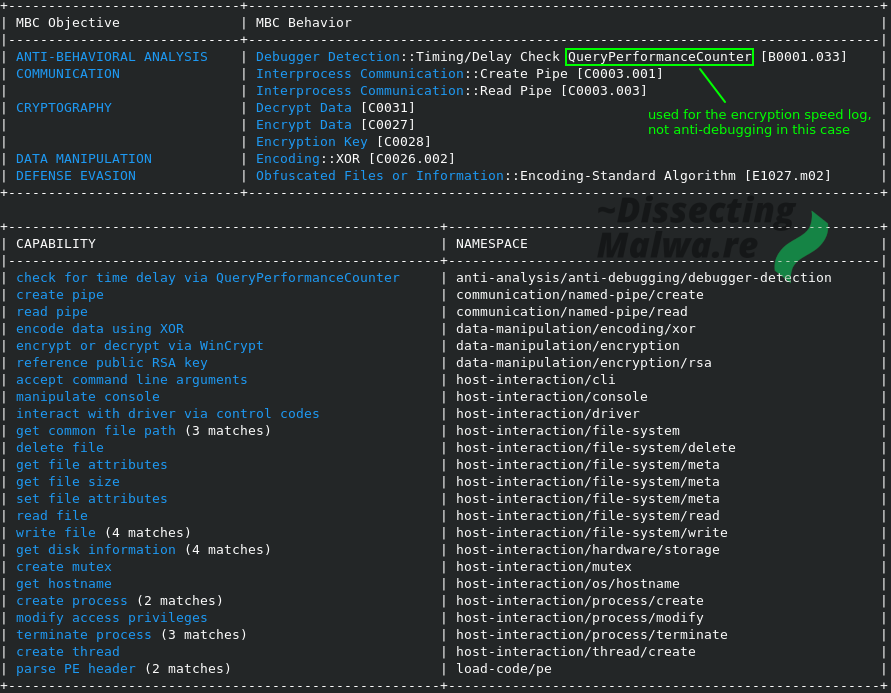
Task: Click the COMMUNICATION objective text
Action: [x=68, y=74]
